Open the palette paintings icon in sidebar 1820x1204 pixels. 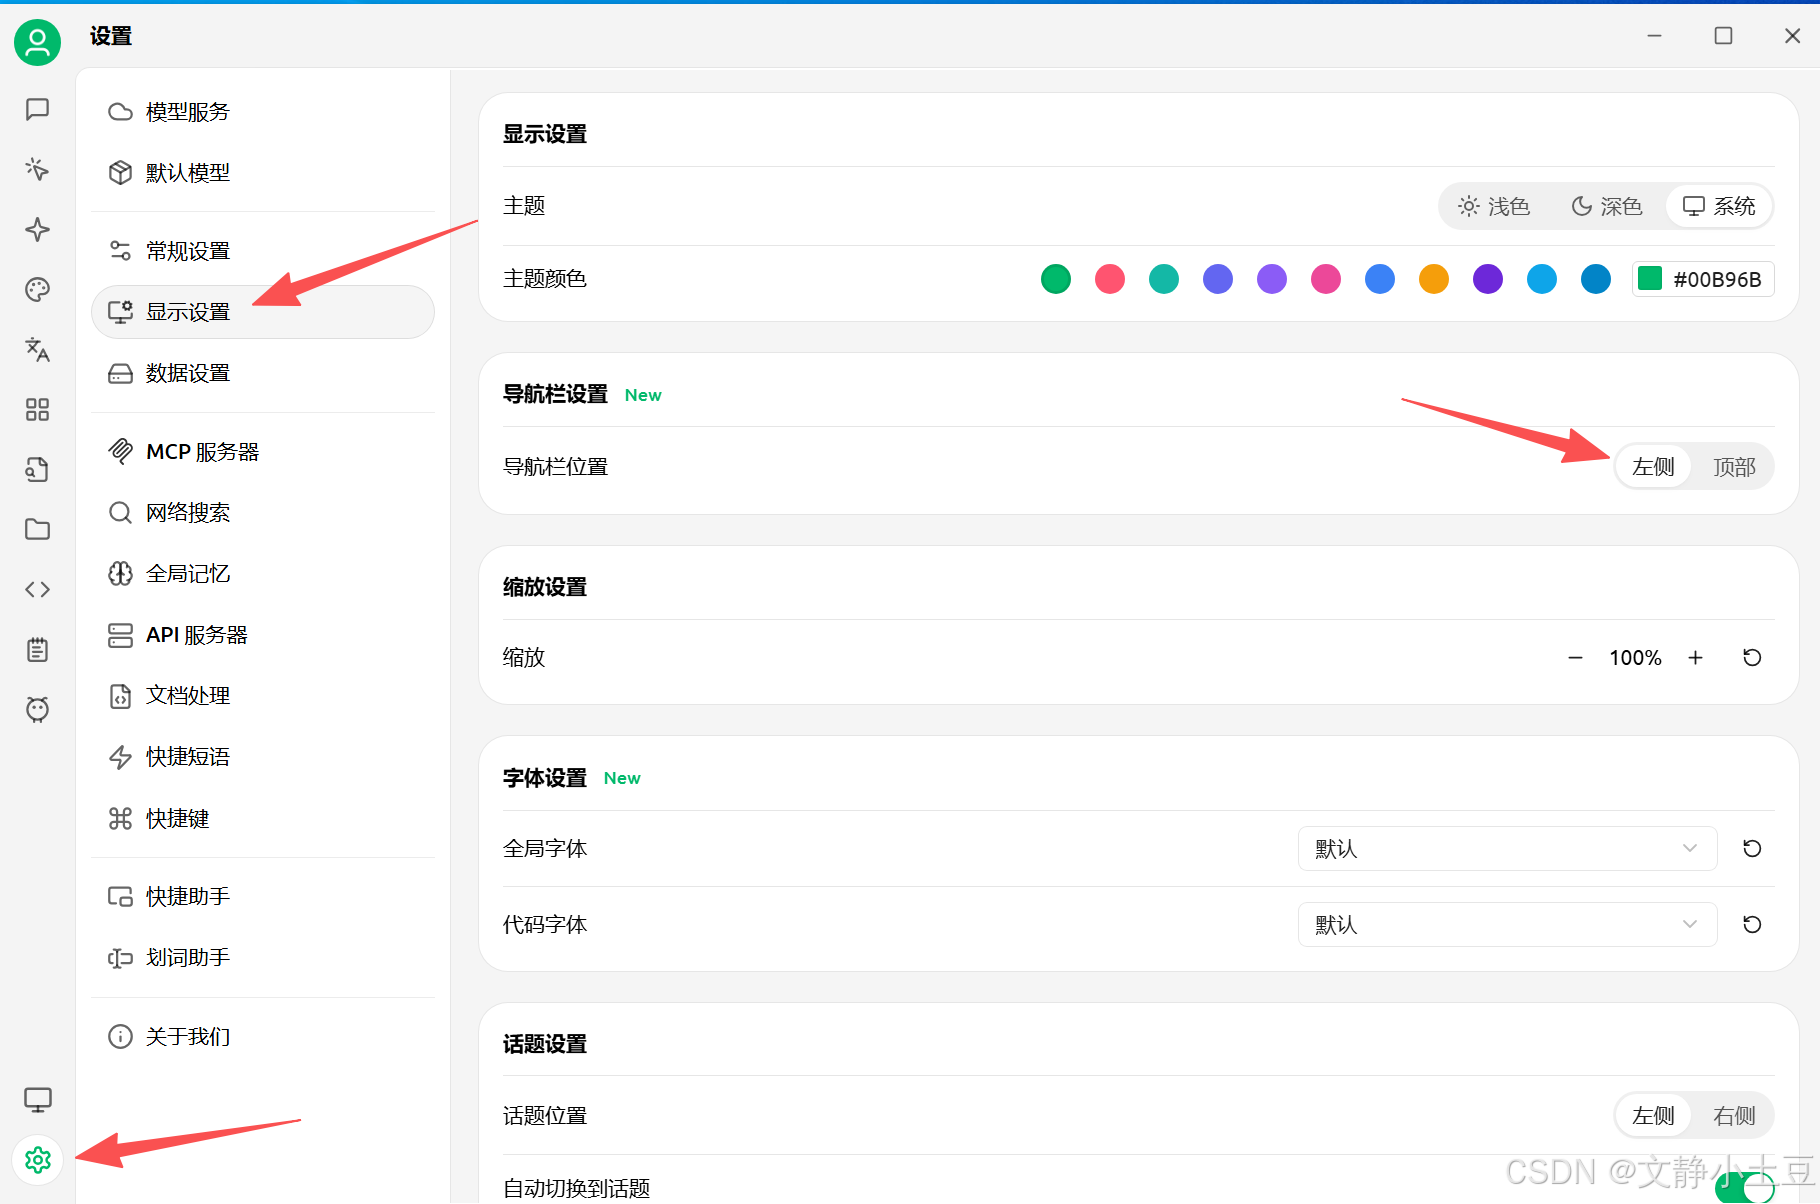[37, 290]
